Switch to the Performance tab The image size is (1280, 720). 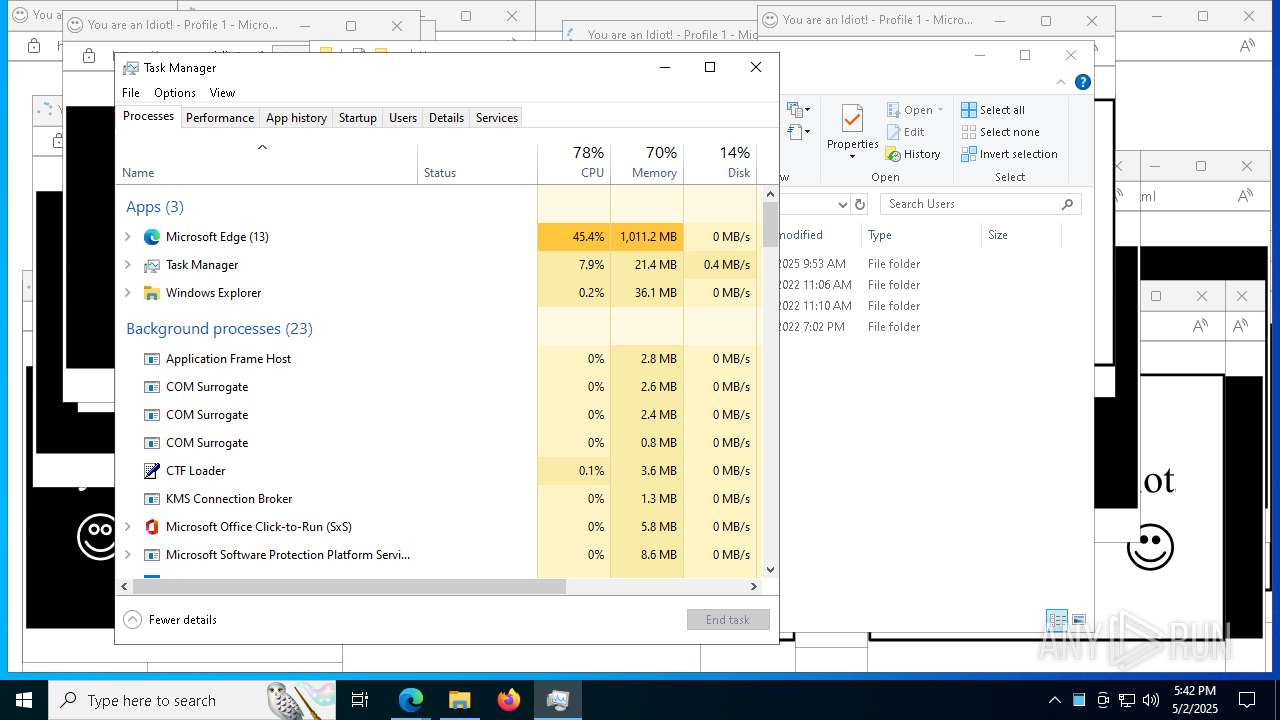click(x=220, y=118)
